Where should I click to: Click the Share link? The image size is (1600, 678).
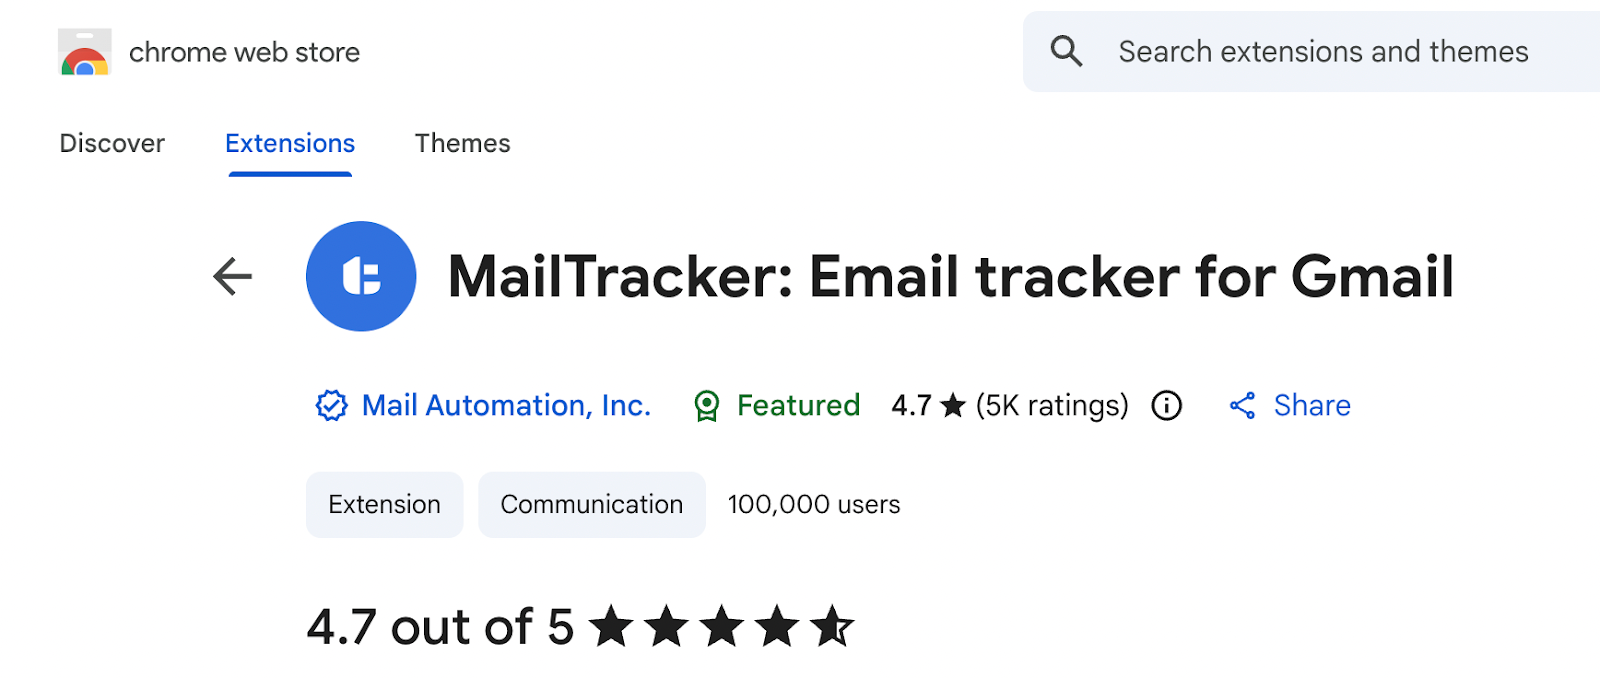coord(1311,405)
